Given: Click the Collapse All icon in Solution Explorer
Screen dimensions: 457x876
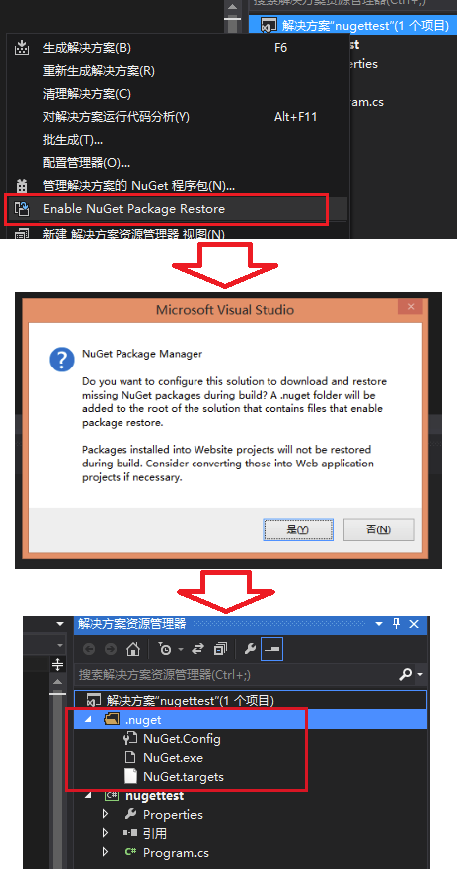Looking at the screenshot, I should [220, 649].
